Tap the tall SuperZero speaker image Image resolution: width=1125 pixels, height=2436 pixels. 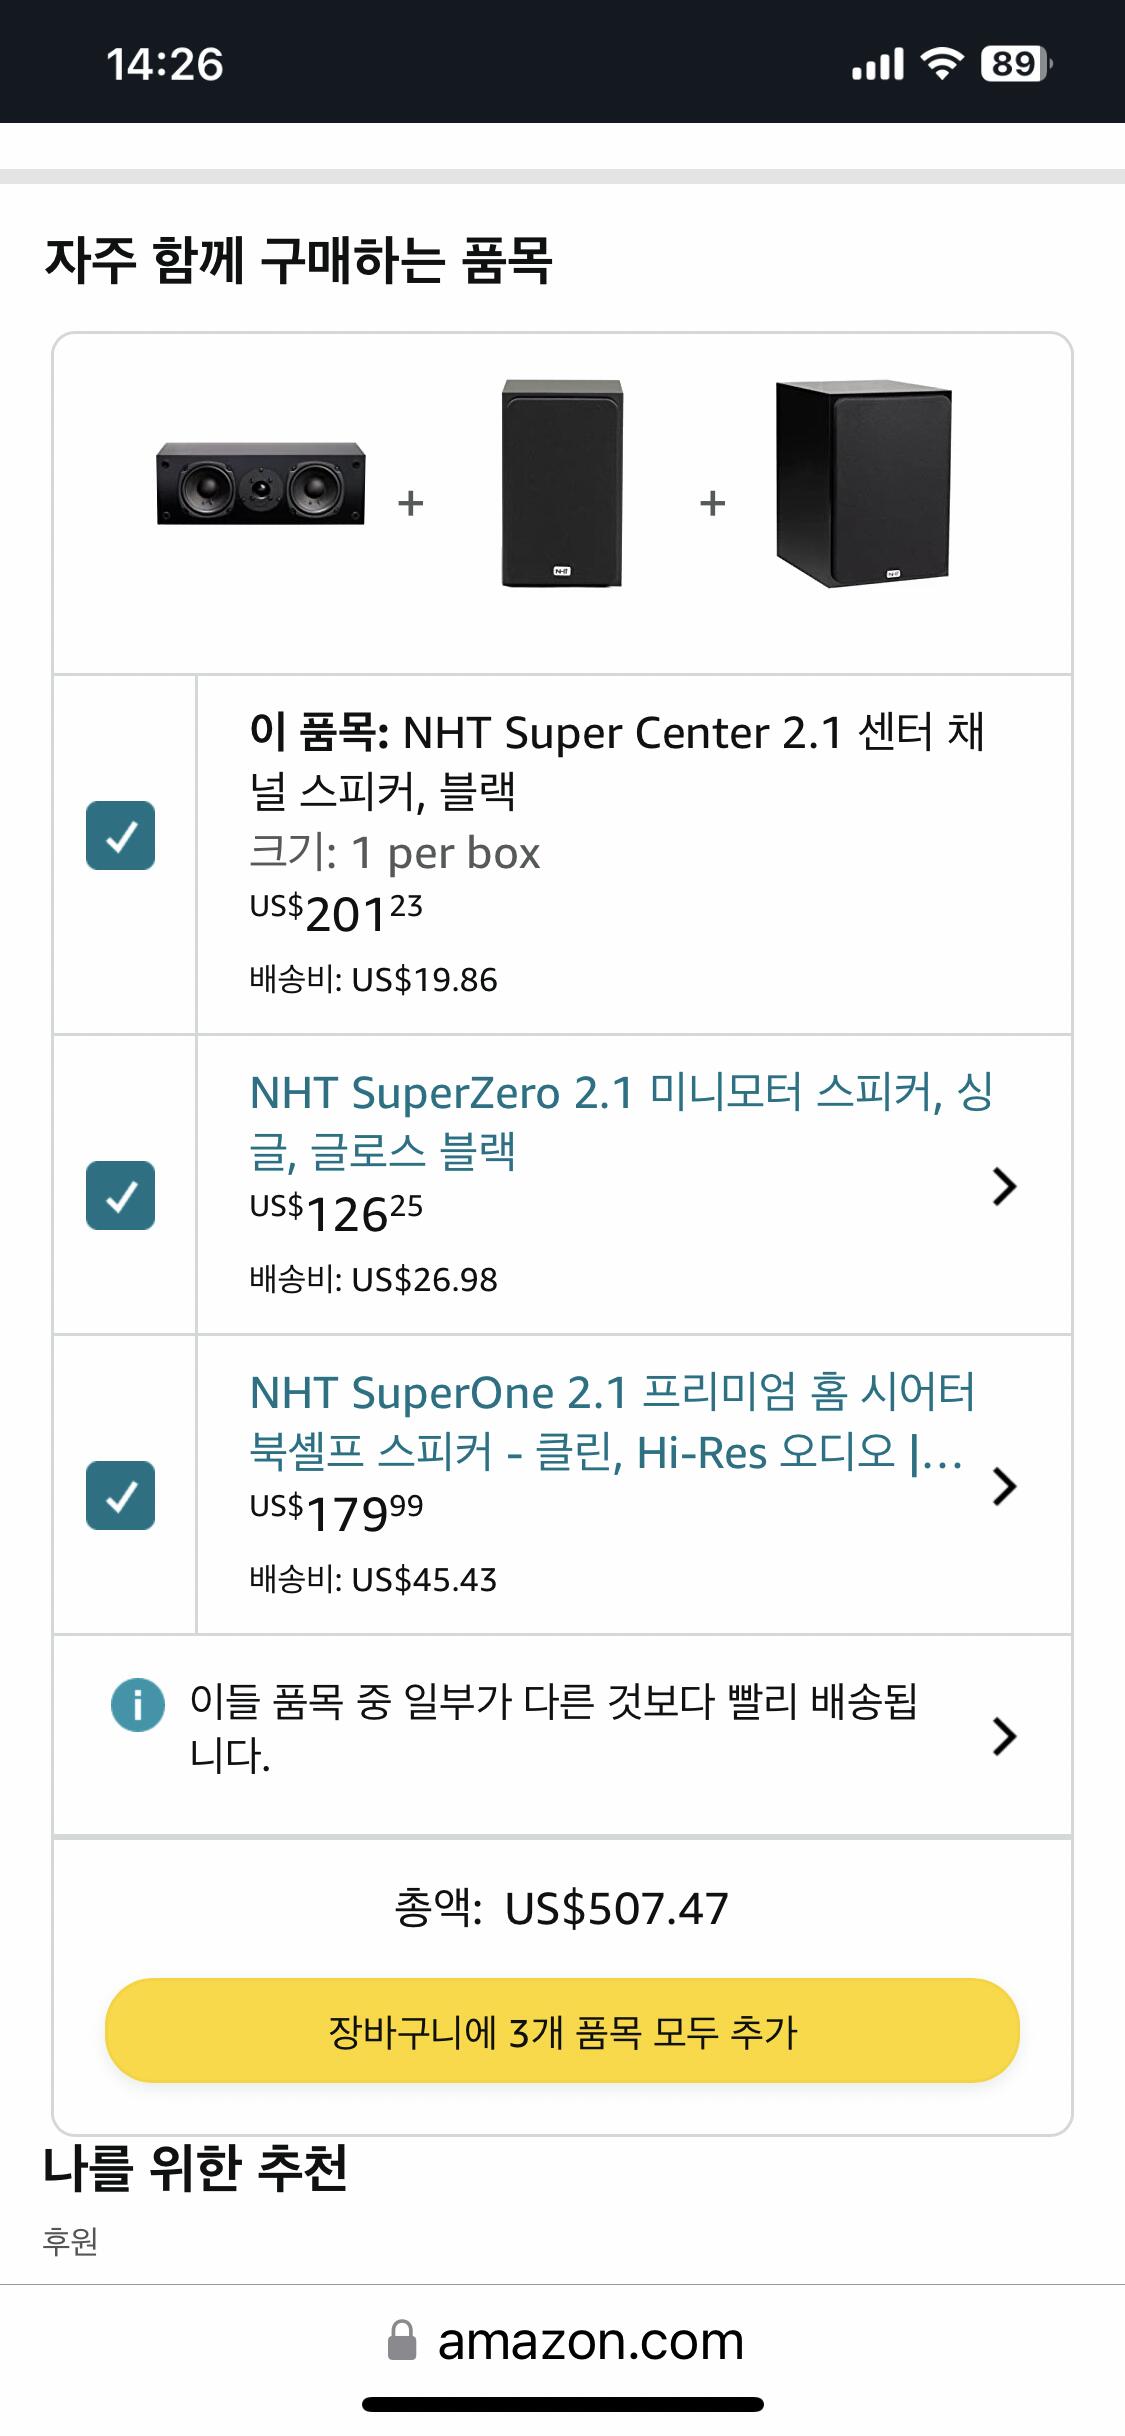coord(562,483)
